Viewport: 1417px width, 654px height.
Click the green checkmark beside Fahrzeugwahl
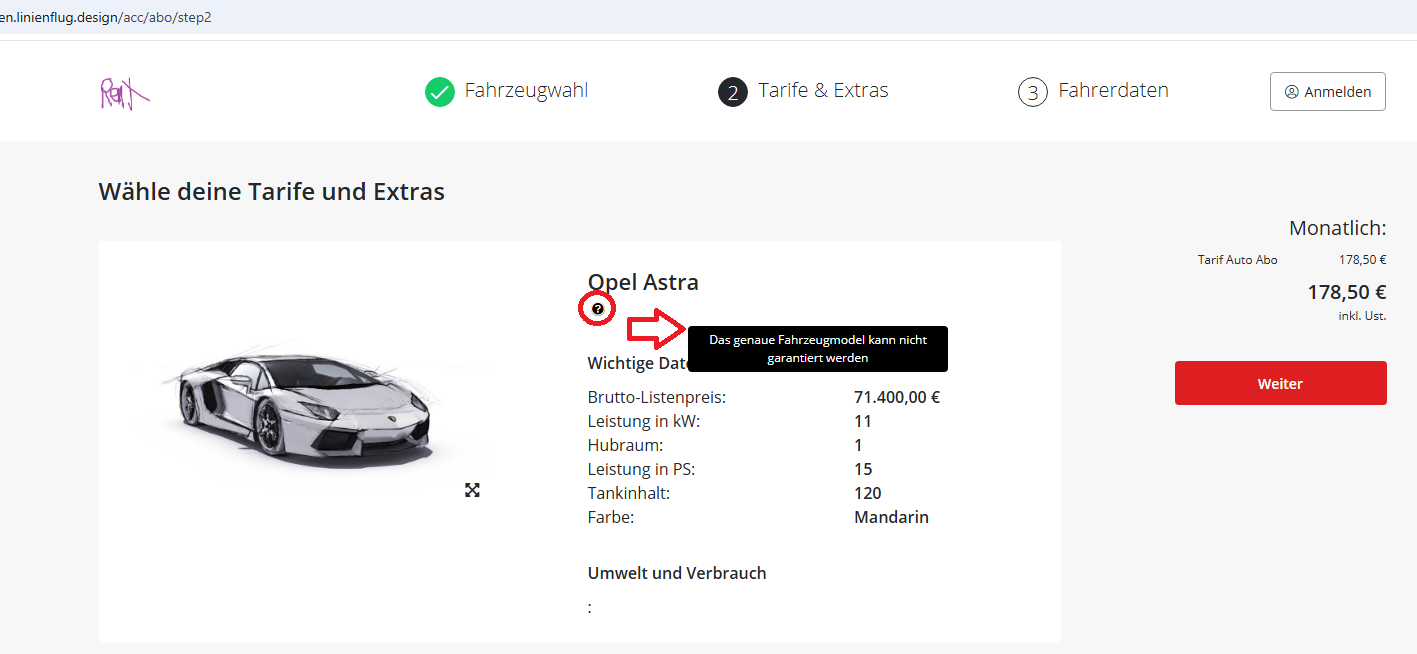click(x=440, y=92)
